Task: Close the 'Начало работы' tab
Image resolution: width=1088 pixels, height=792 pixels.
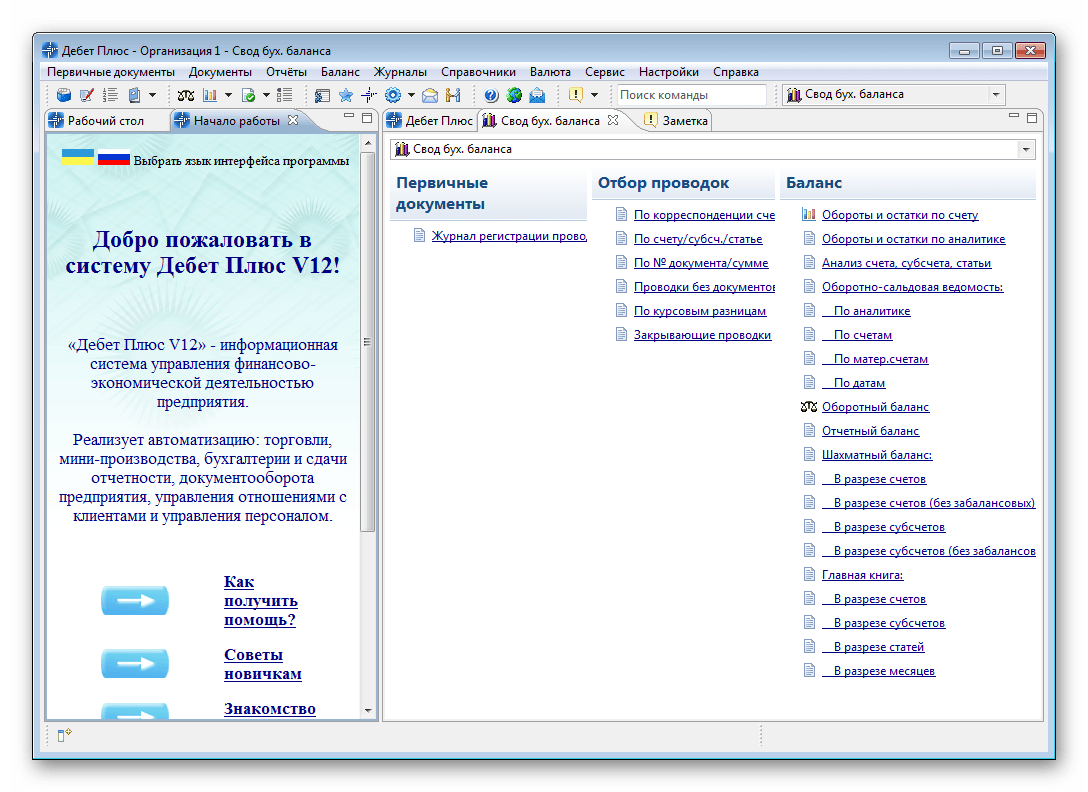Action: 293,120
